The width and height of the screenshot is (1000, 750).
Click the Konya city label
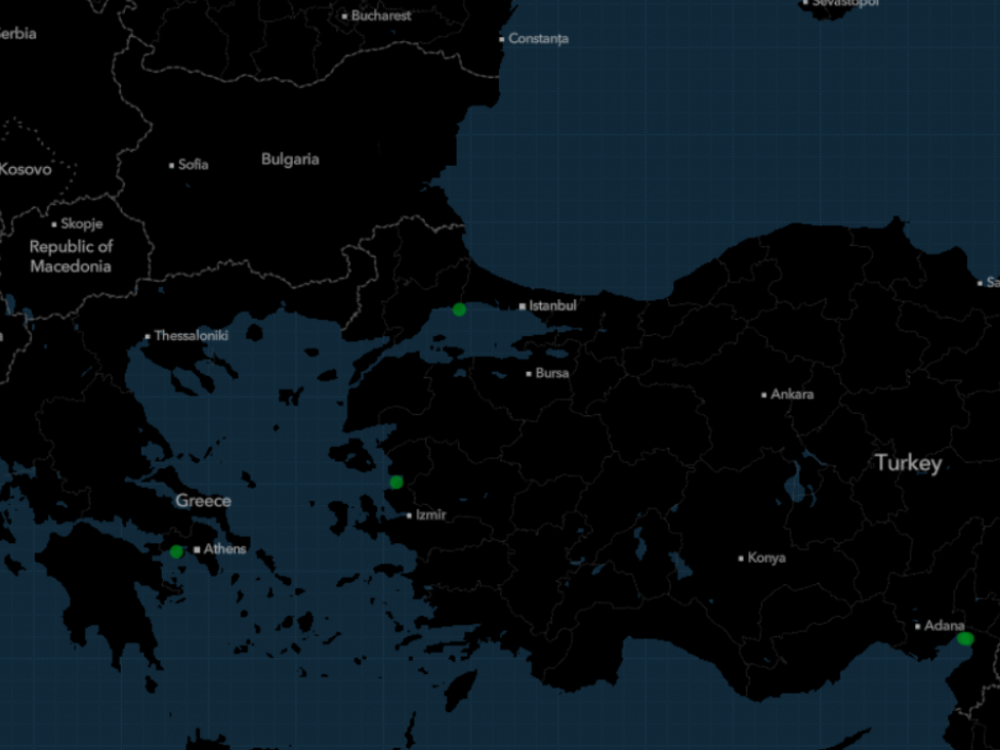click(767, 558)
